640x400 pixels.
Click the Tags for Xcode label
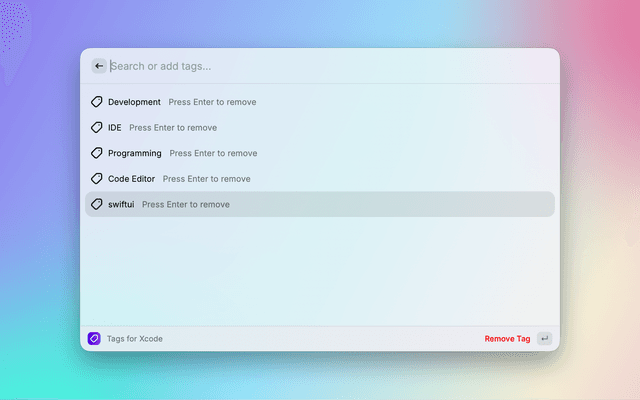point(134,339)
